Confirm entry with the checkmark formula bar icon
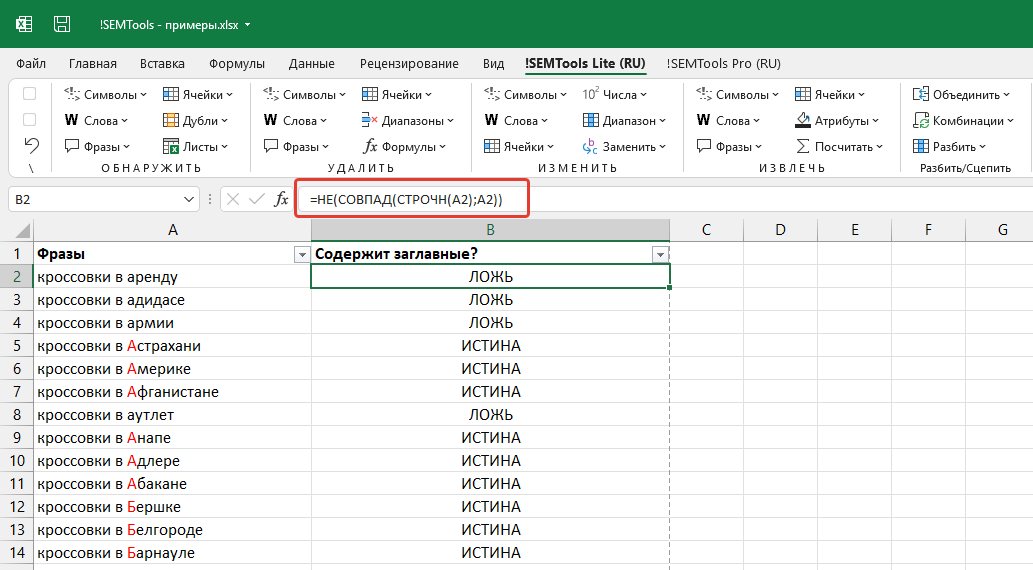This screenshot has height=570, width=1033. click(x=257, y=199)
